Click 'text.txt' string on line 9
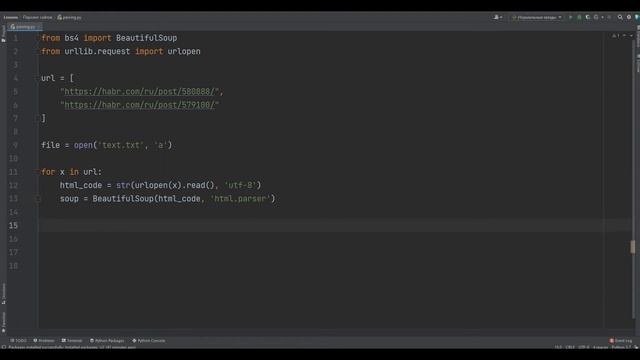 click(121, 145)
